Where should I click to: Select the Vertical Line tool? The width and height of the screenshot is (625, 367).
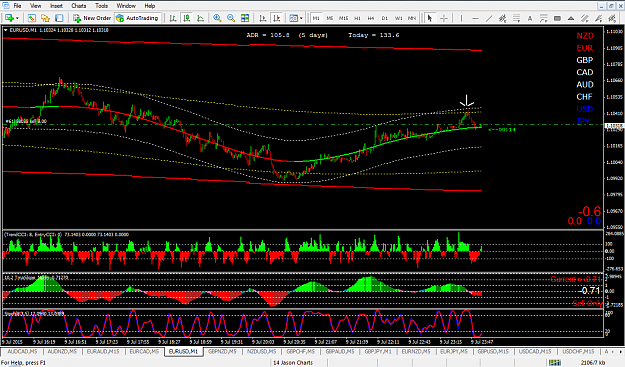(461, 18)
